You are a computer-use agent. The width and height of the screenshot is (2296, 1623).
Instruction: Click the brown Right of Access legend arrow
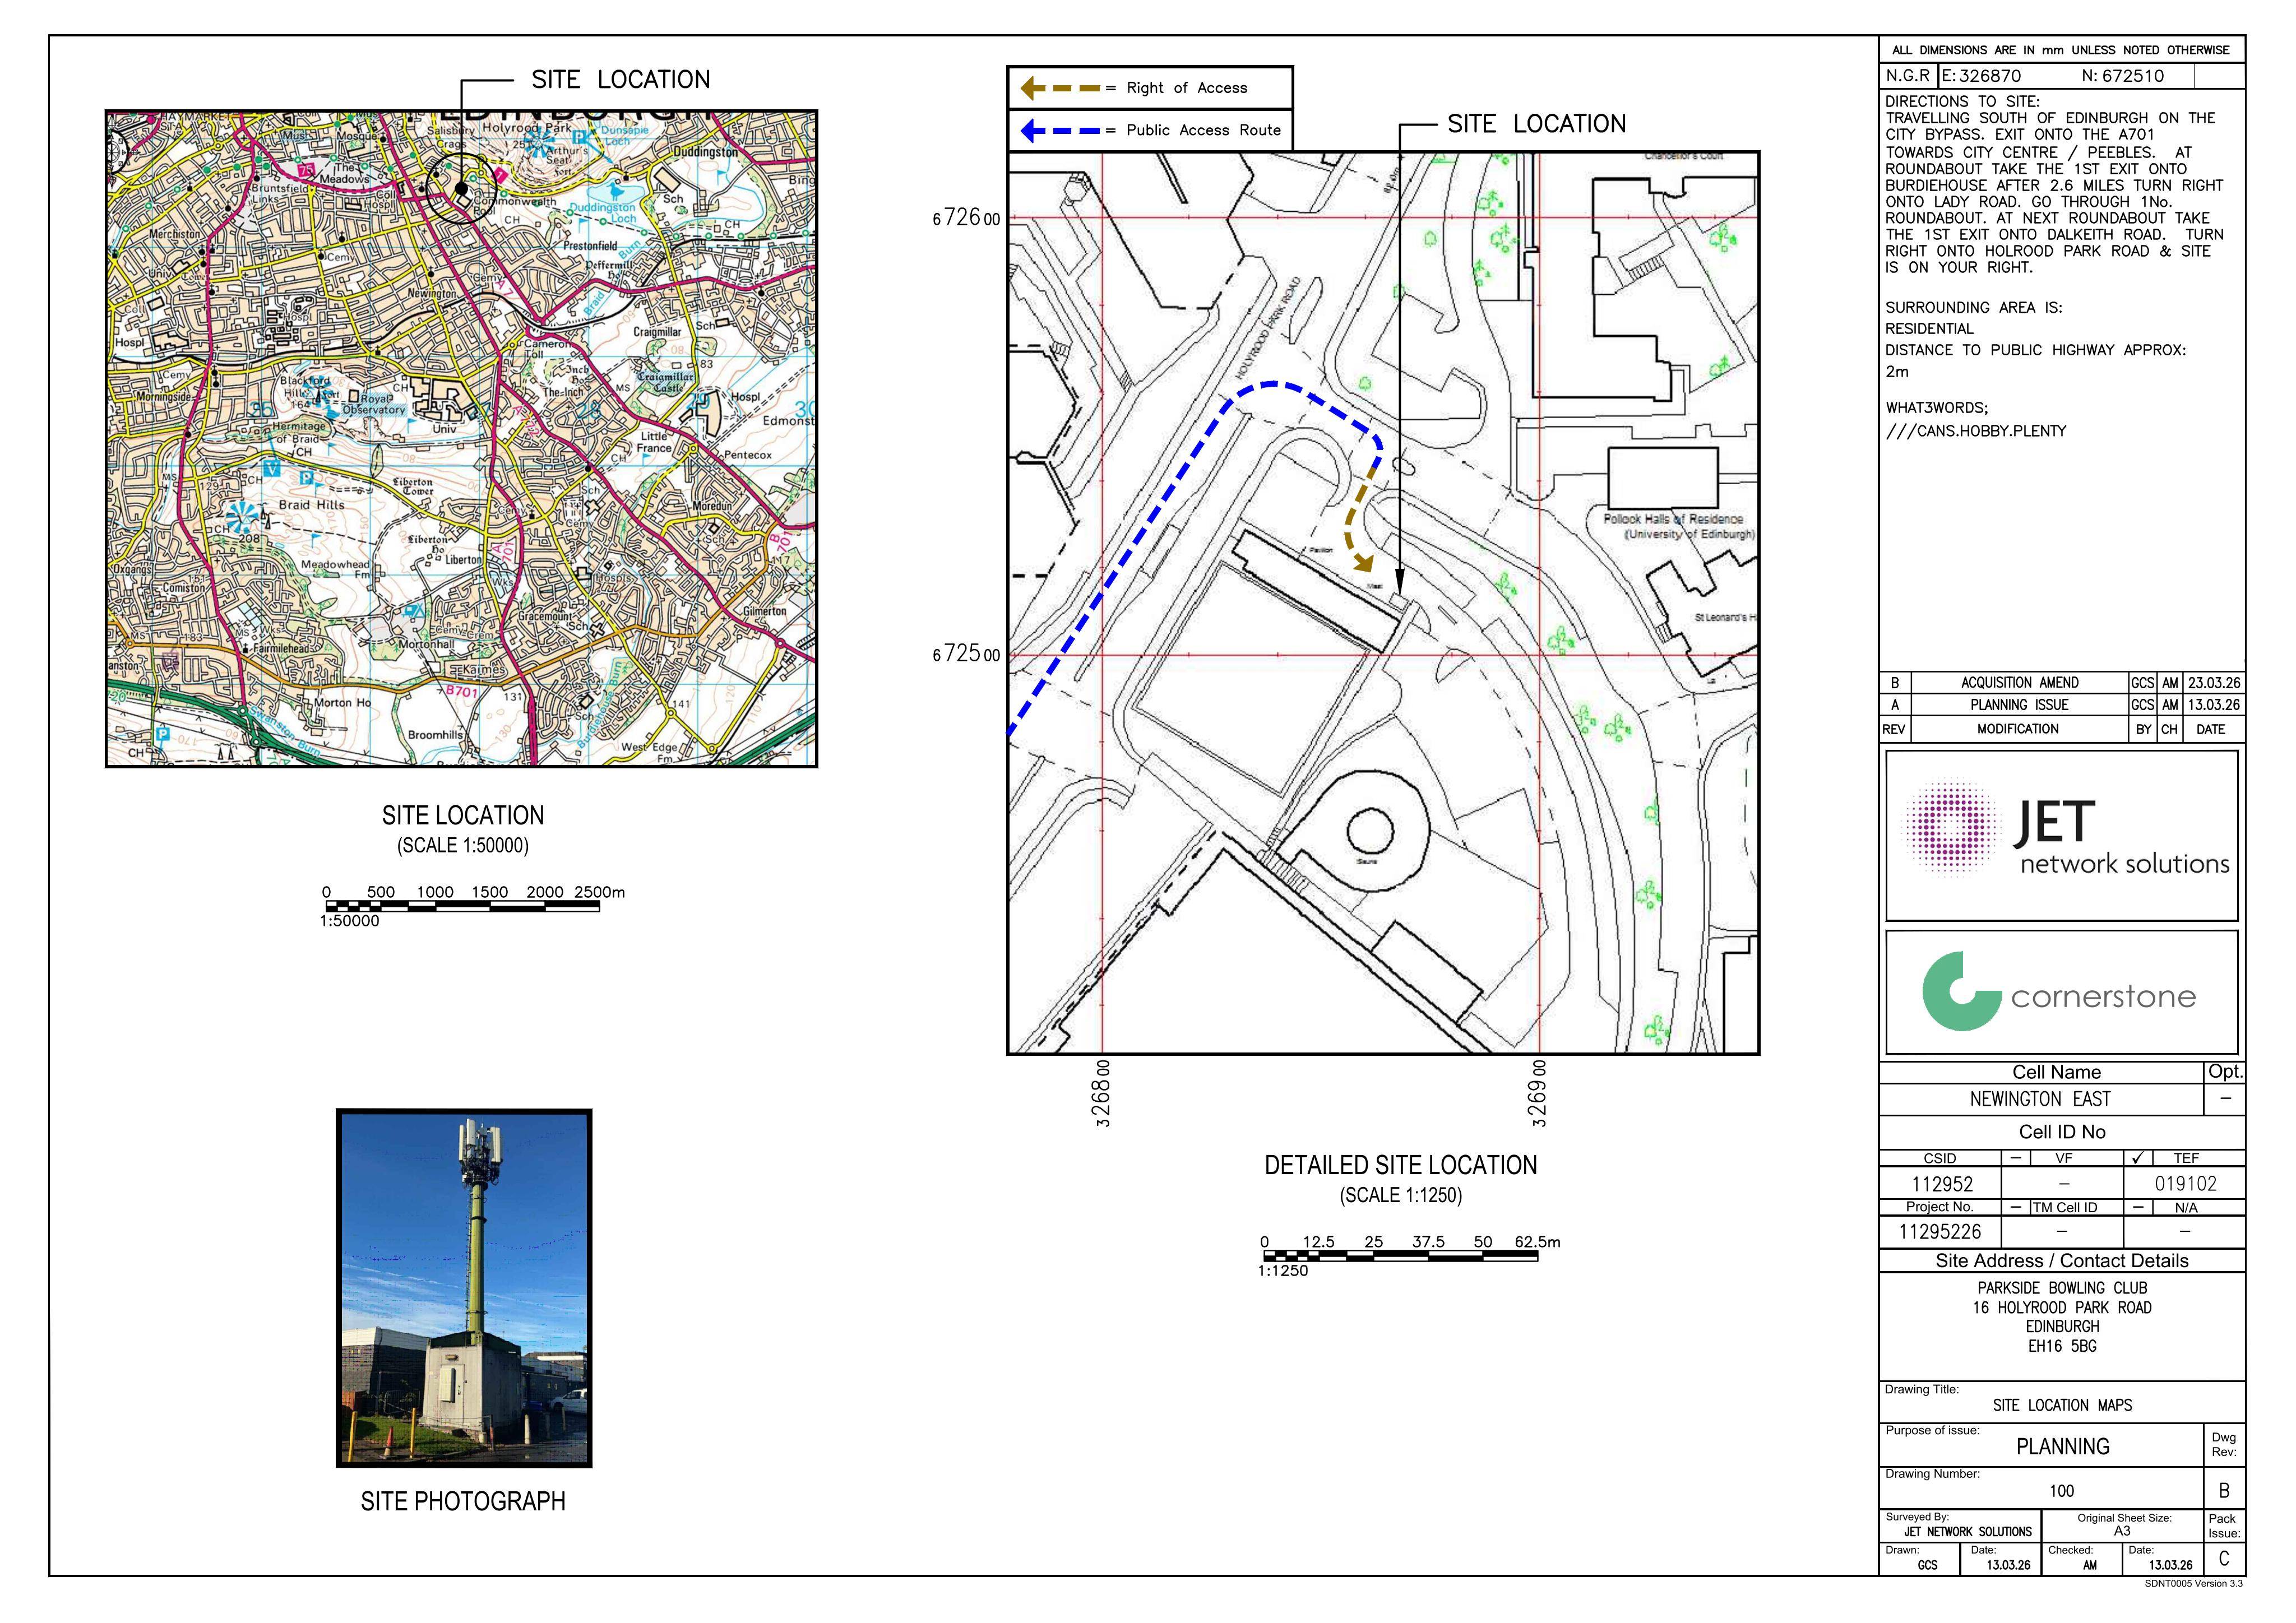[1059, 88]
